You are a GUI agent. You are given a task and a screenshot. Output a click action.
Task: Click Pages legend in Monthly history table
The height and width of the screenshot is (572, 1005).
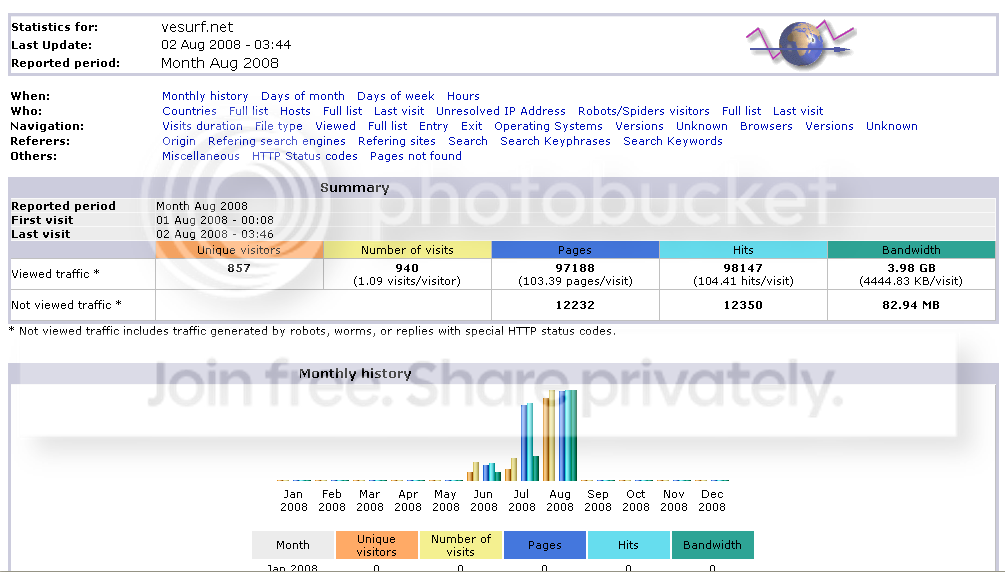(x=545, y=545)
